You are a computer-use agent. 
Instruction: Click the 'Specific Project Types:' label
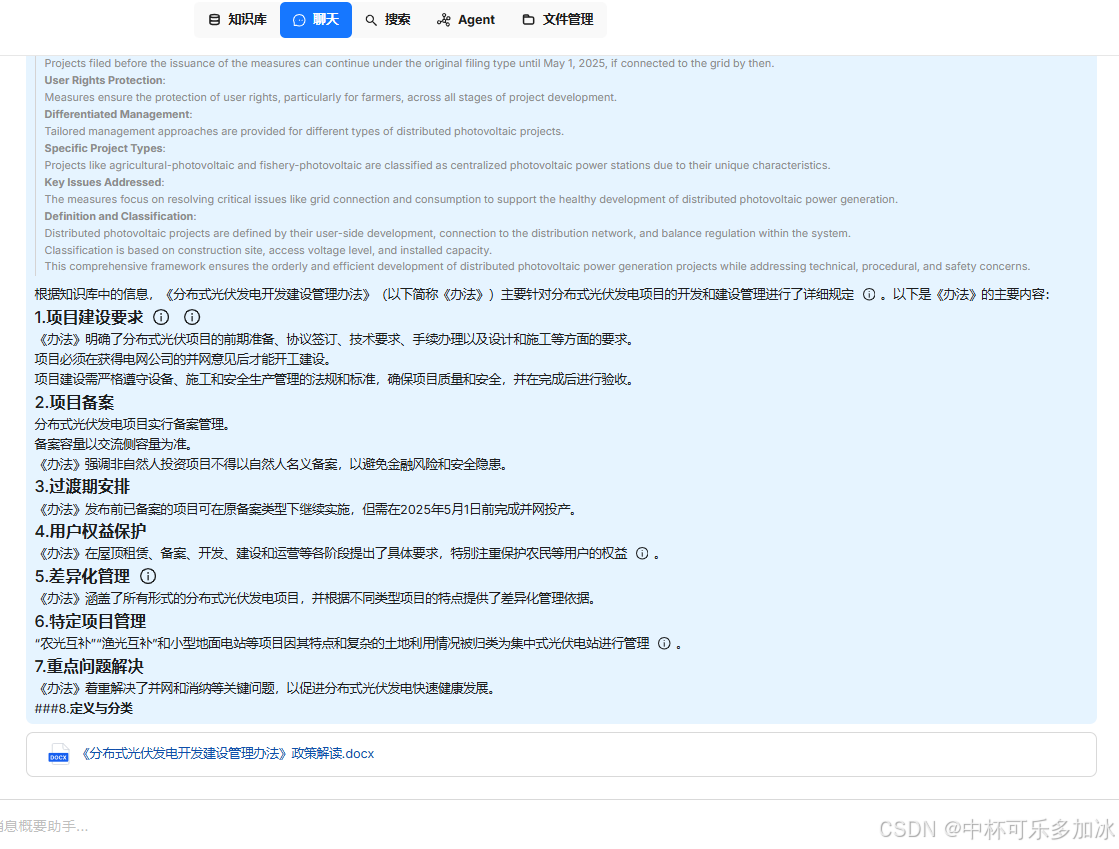coord(105,148)
